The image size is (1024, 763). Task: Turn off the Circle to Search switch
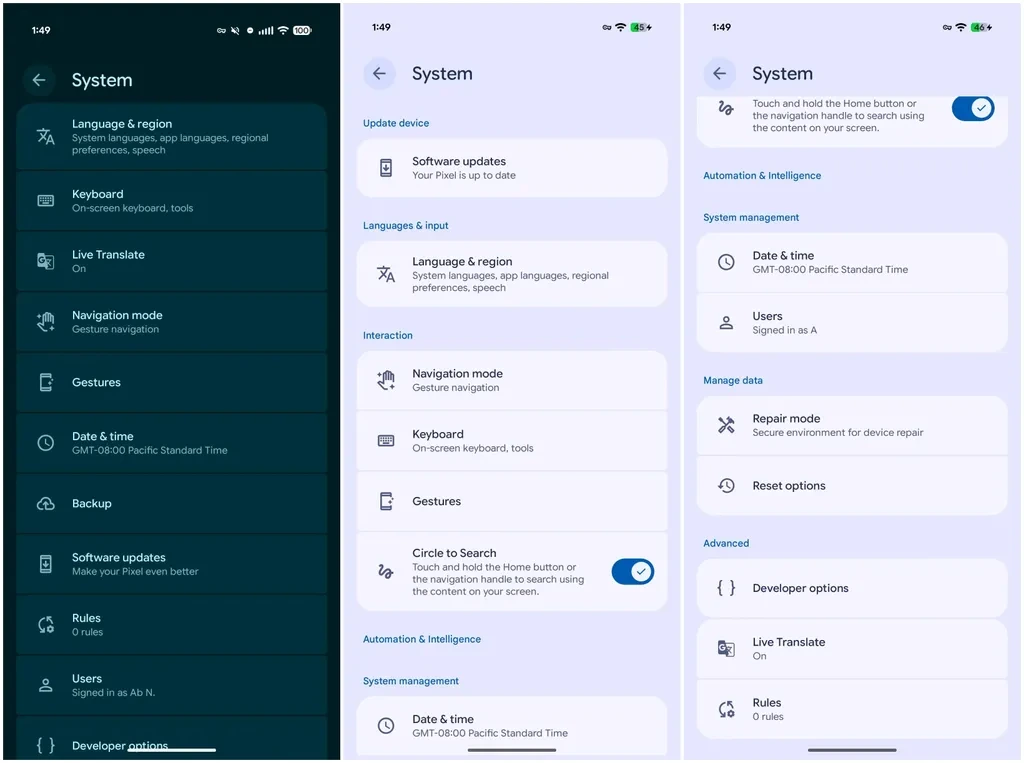[632, 572]
